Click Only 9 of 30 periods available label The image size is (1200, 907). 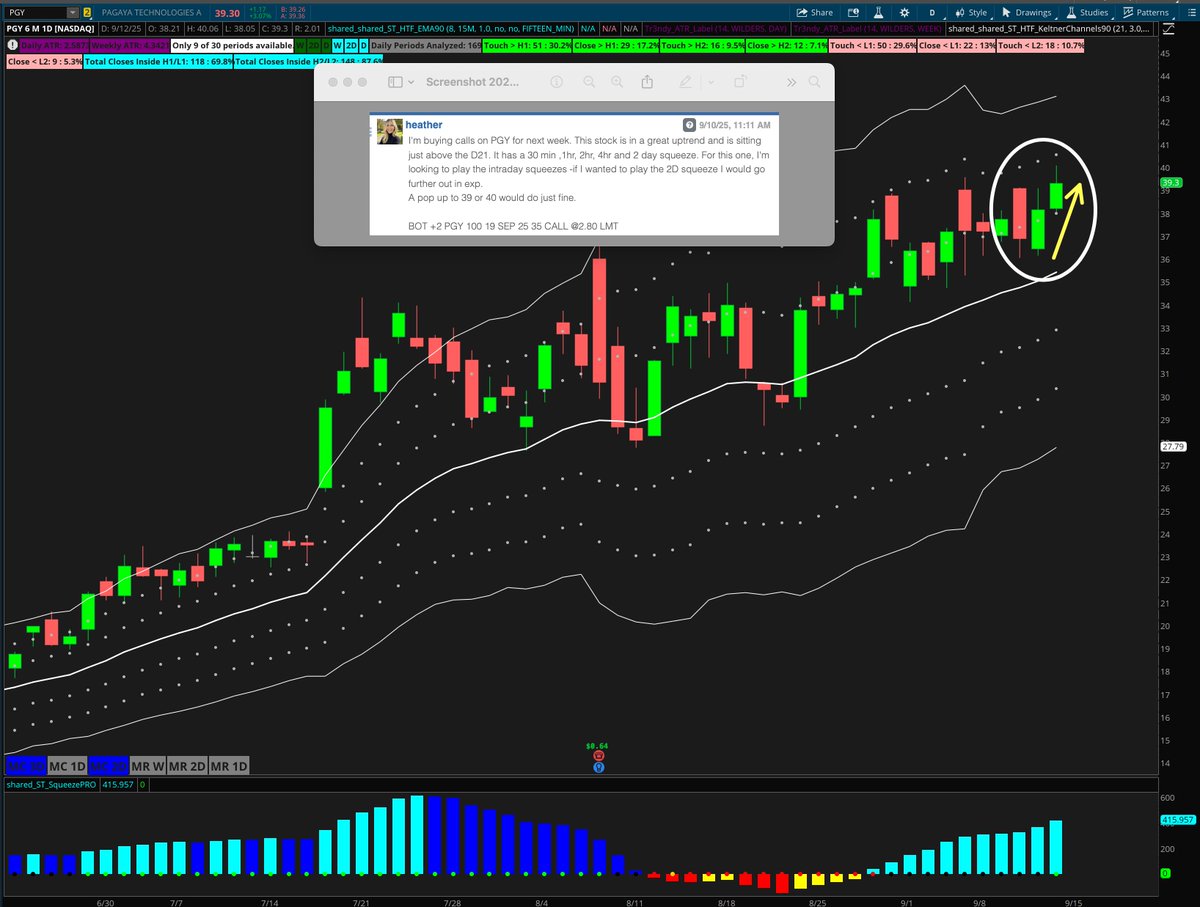pos(230,46)
